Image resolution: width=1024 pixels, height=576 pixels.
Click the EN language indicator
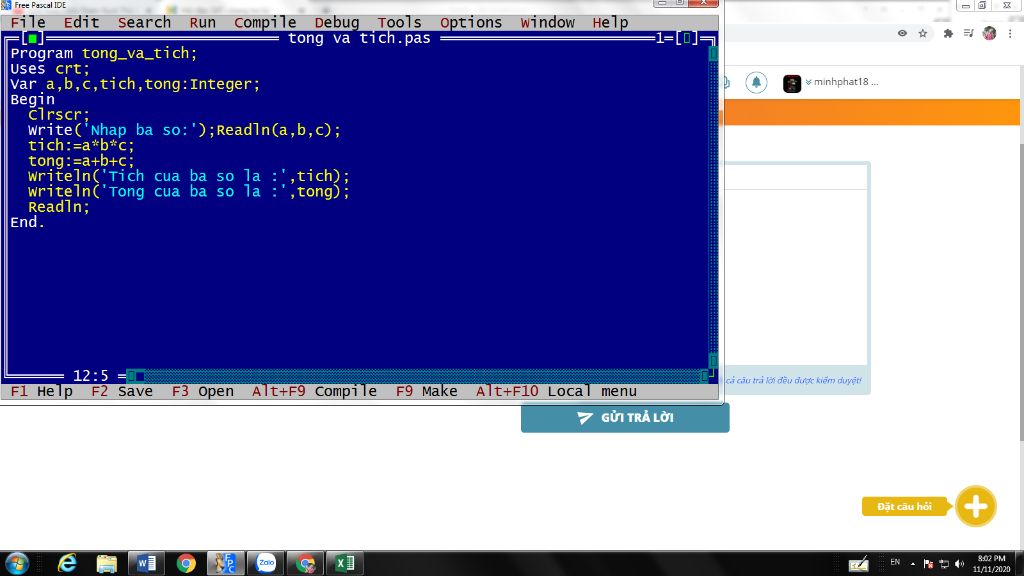point(895,562)
